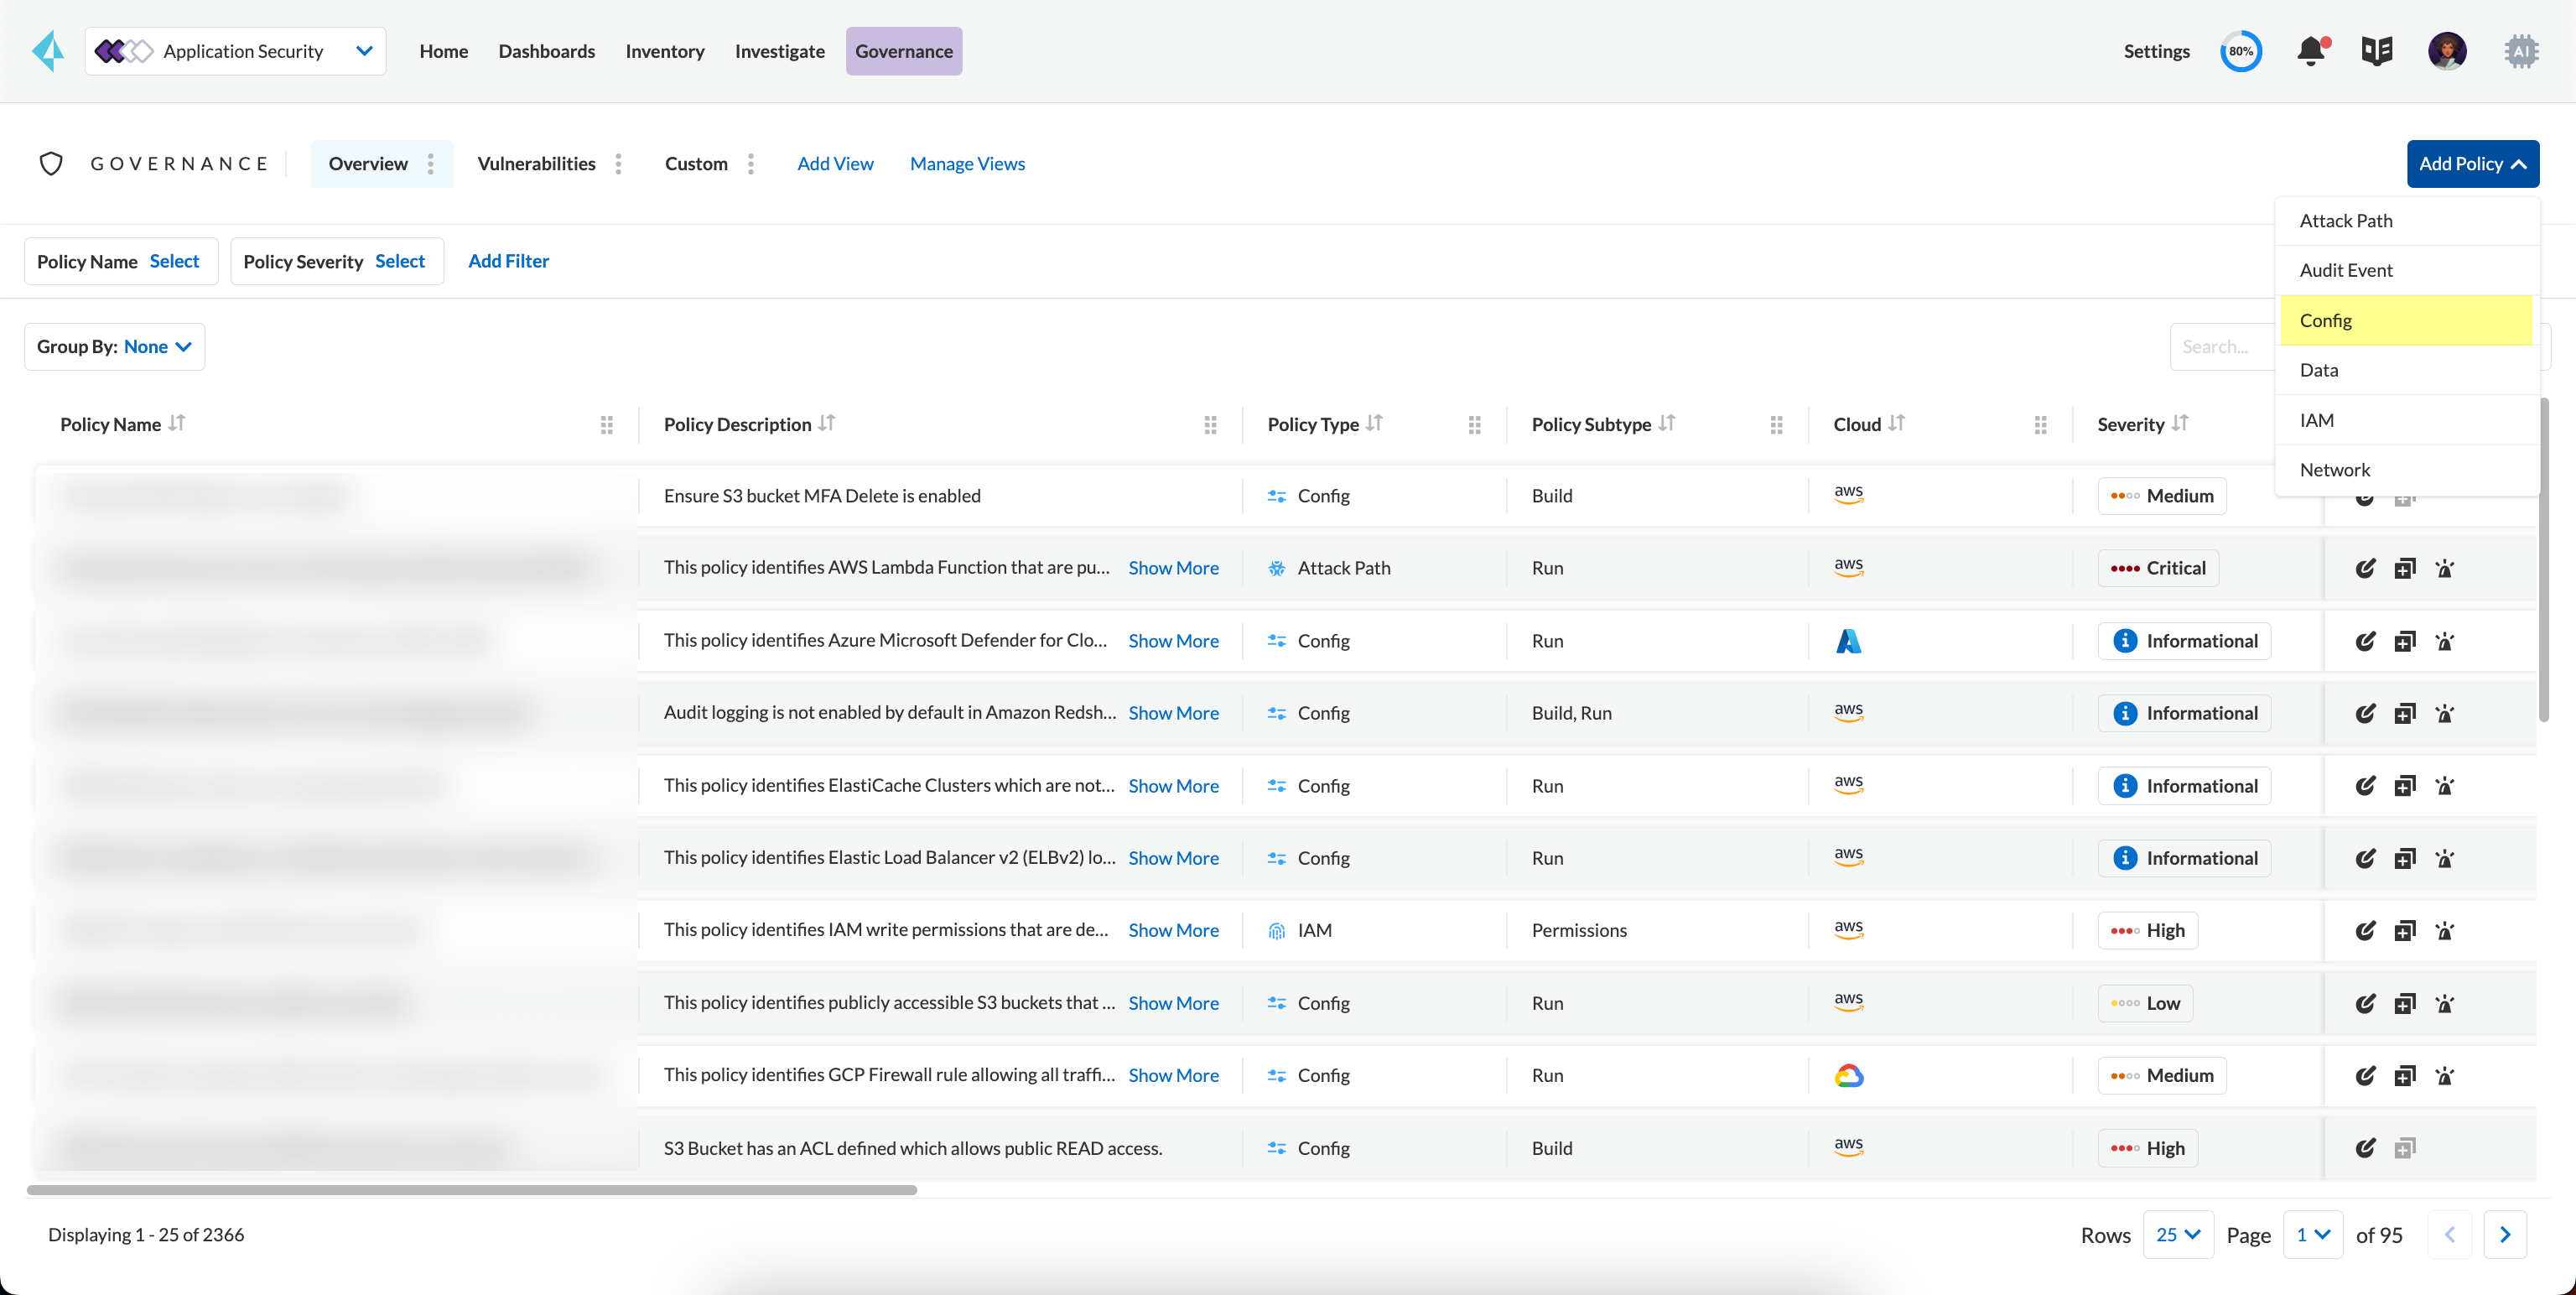Click alert icon for GCP Firewall row
The width and height of the screenshot is (2576, 1295).
[x=2445, y=1075]
